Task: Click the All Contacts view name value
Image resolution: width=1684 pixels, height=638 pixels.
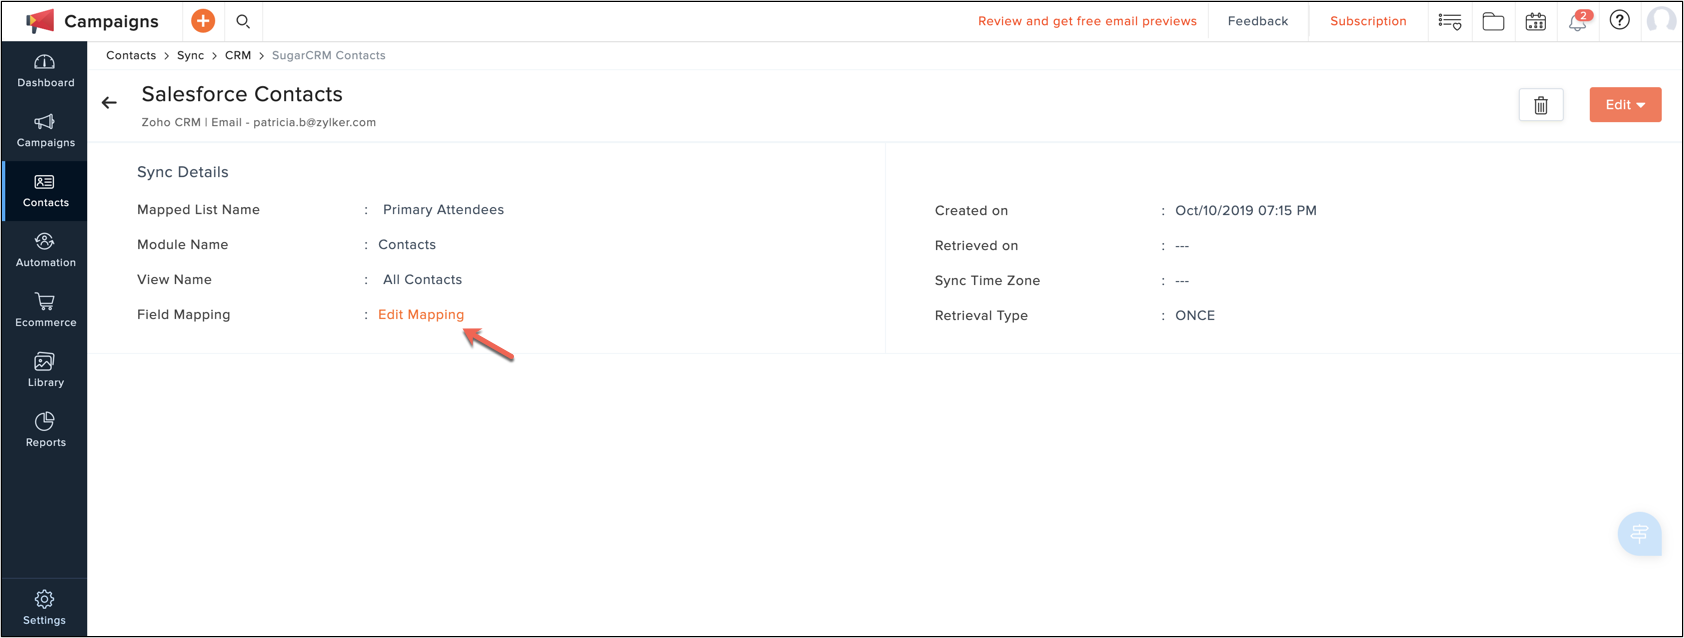Action: click(422, 280)
